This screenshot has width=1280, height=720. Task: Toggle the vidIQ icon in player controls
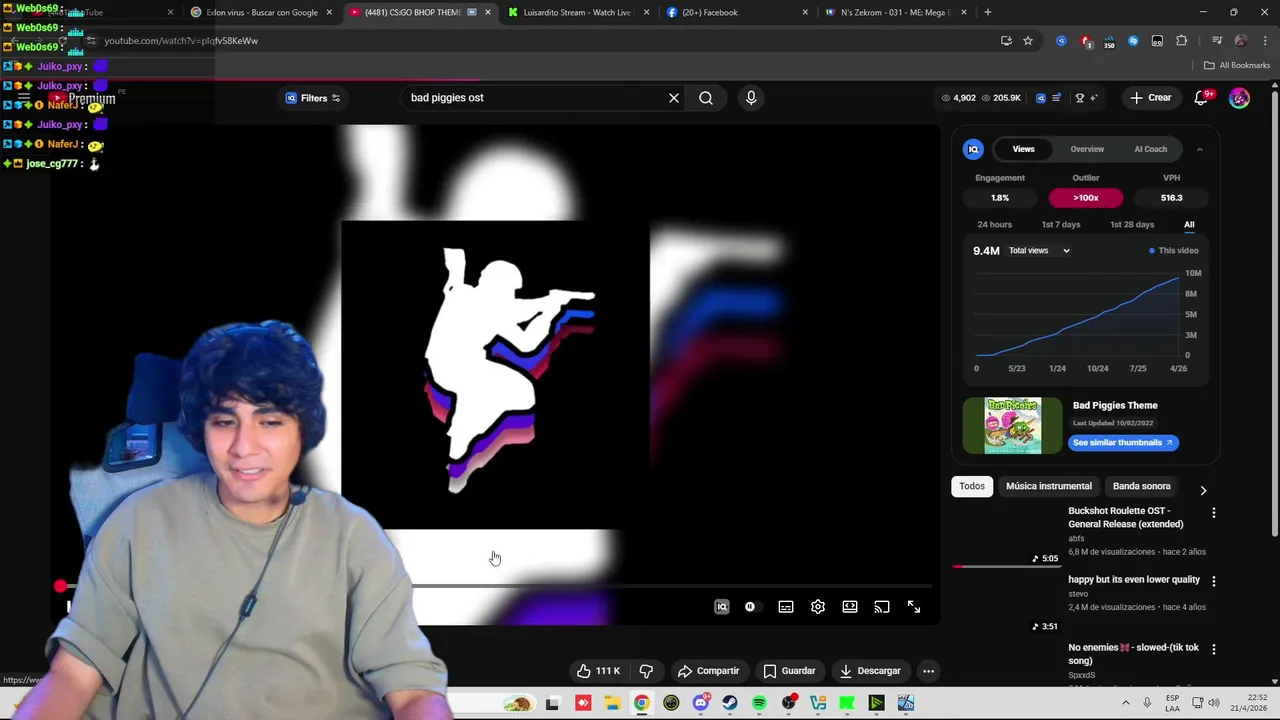click(x=722, y=607)
